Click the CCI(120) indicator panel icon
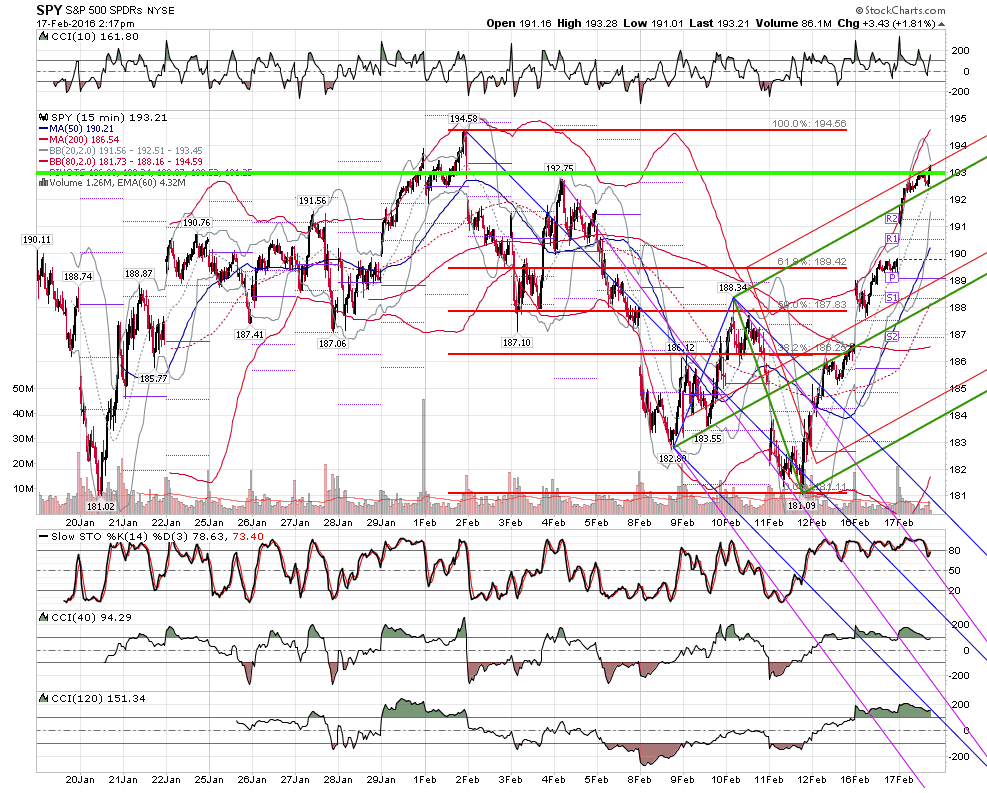 click(x=43, y=698)
